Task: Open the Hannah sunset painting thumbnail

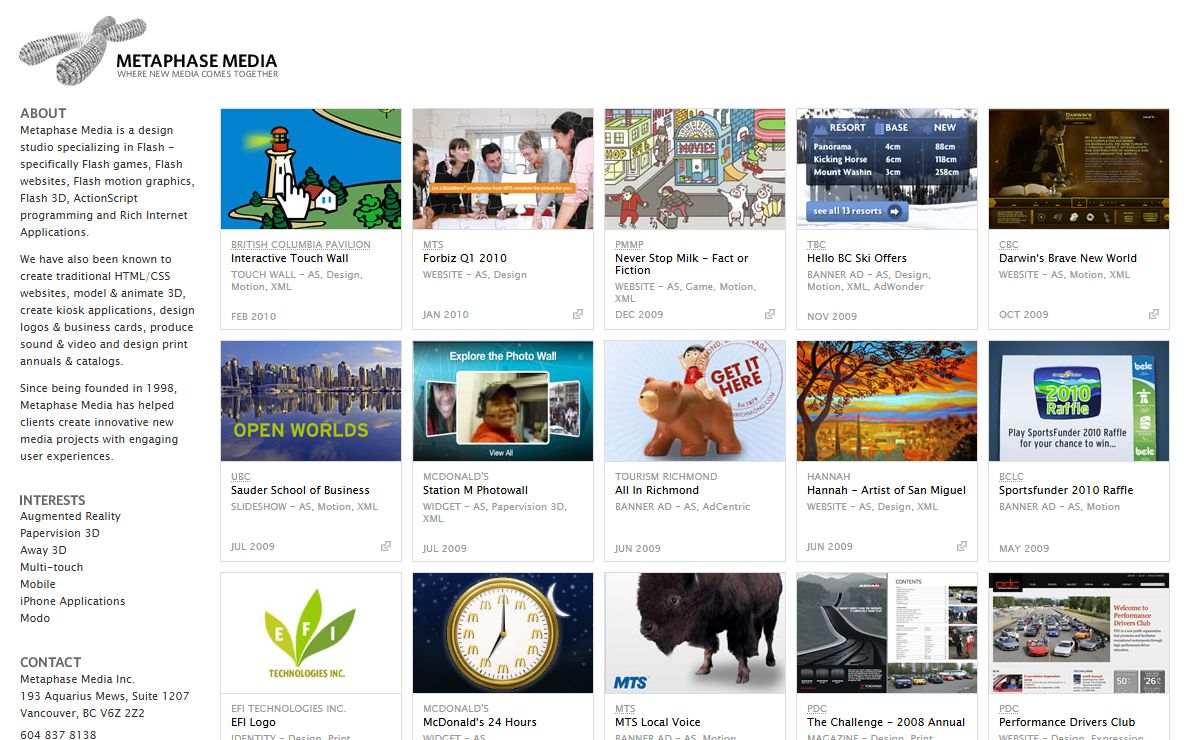Action: click(x=887, y=401)
